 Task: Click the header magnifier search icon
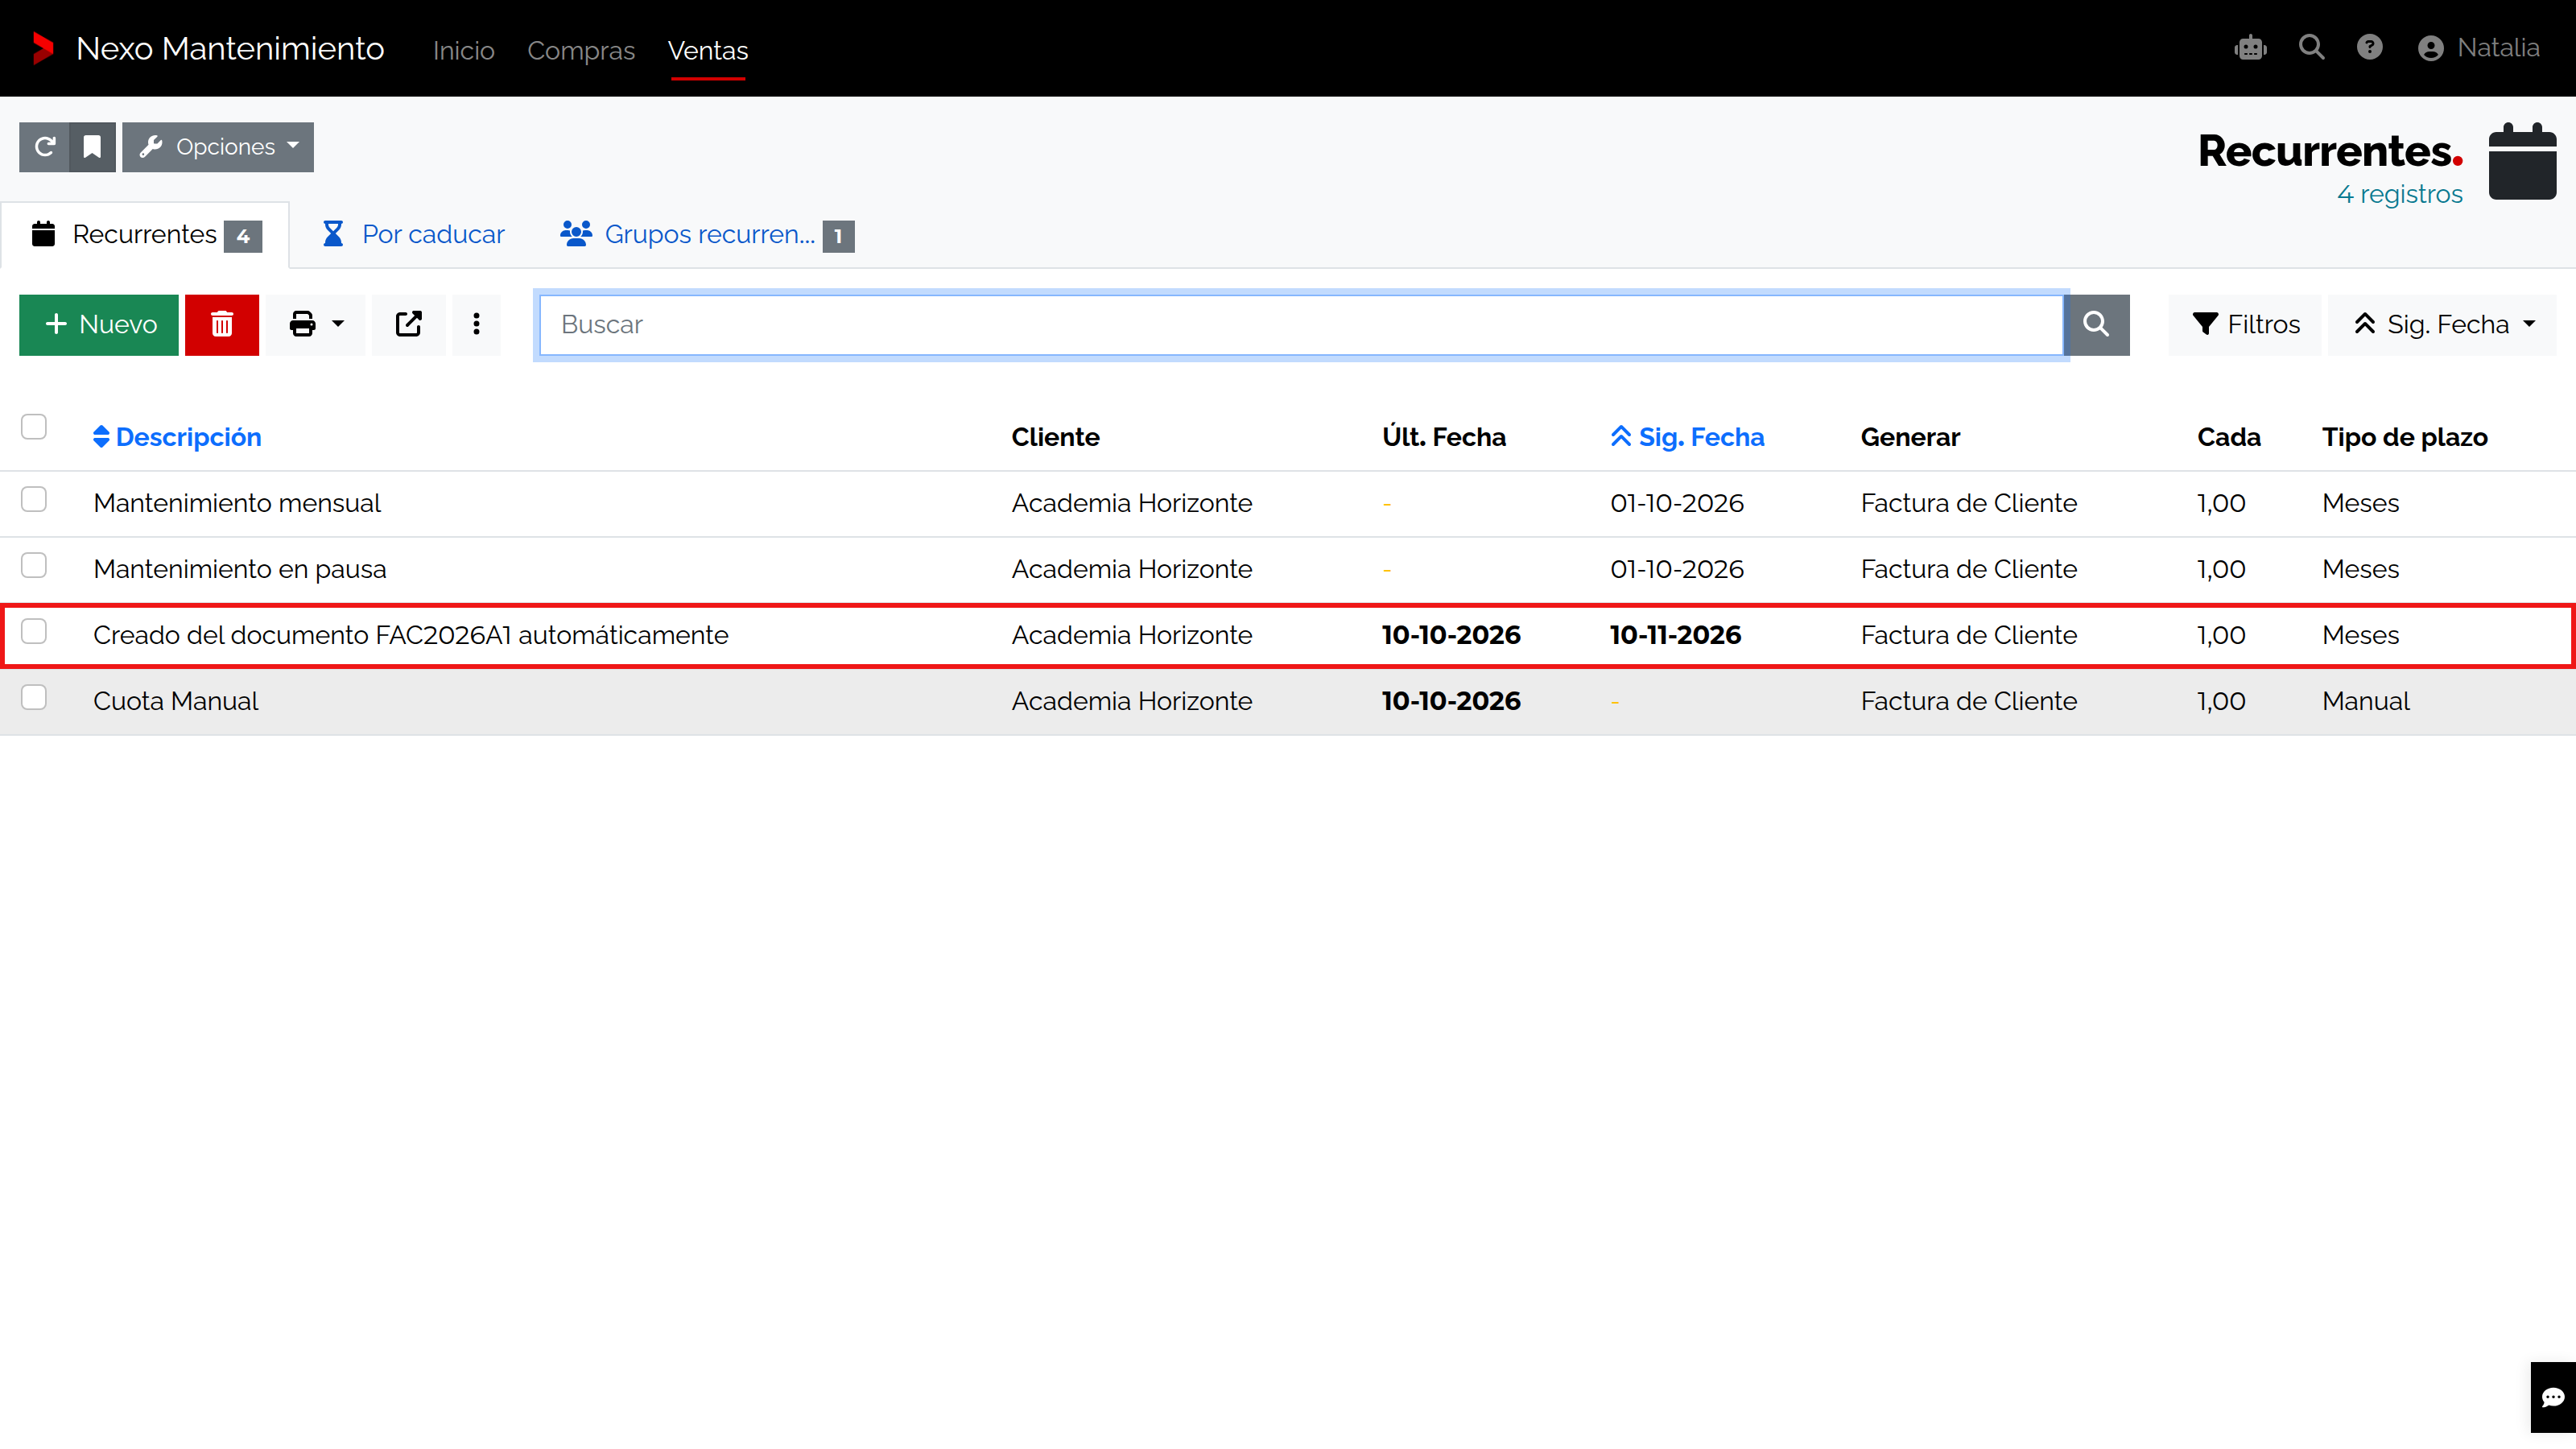pos(2311,47)
